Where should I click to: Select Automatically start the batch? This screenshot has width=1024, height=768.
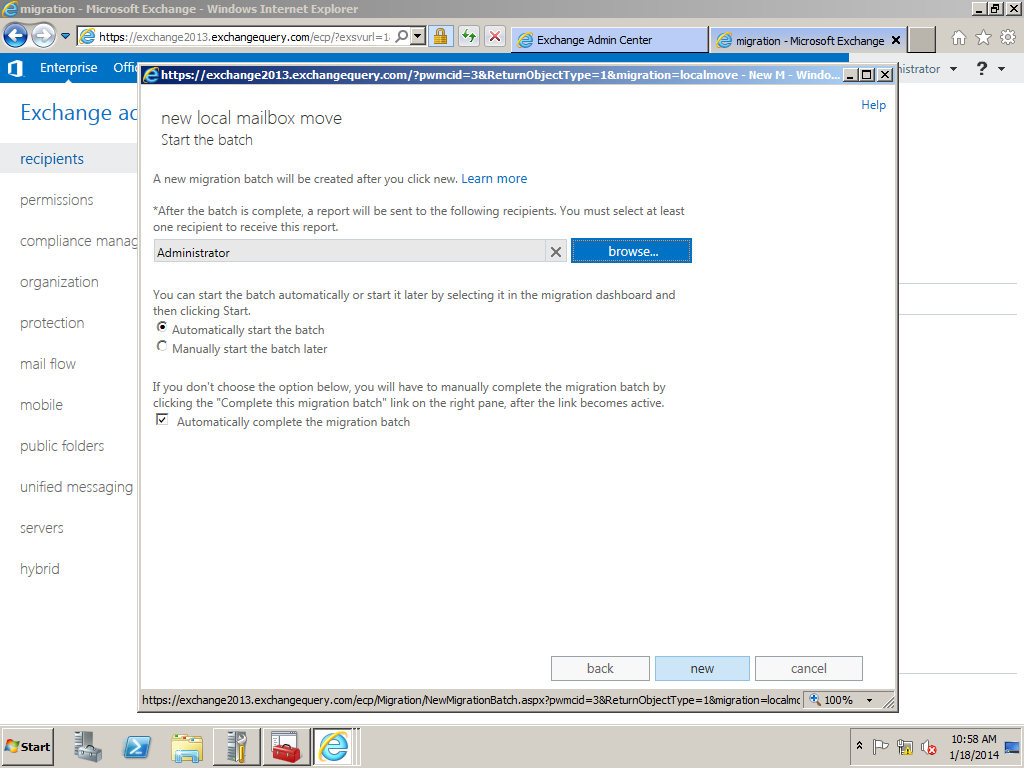pos(162,327)
